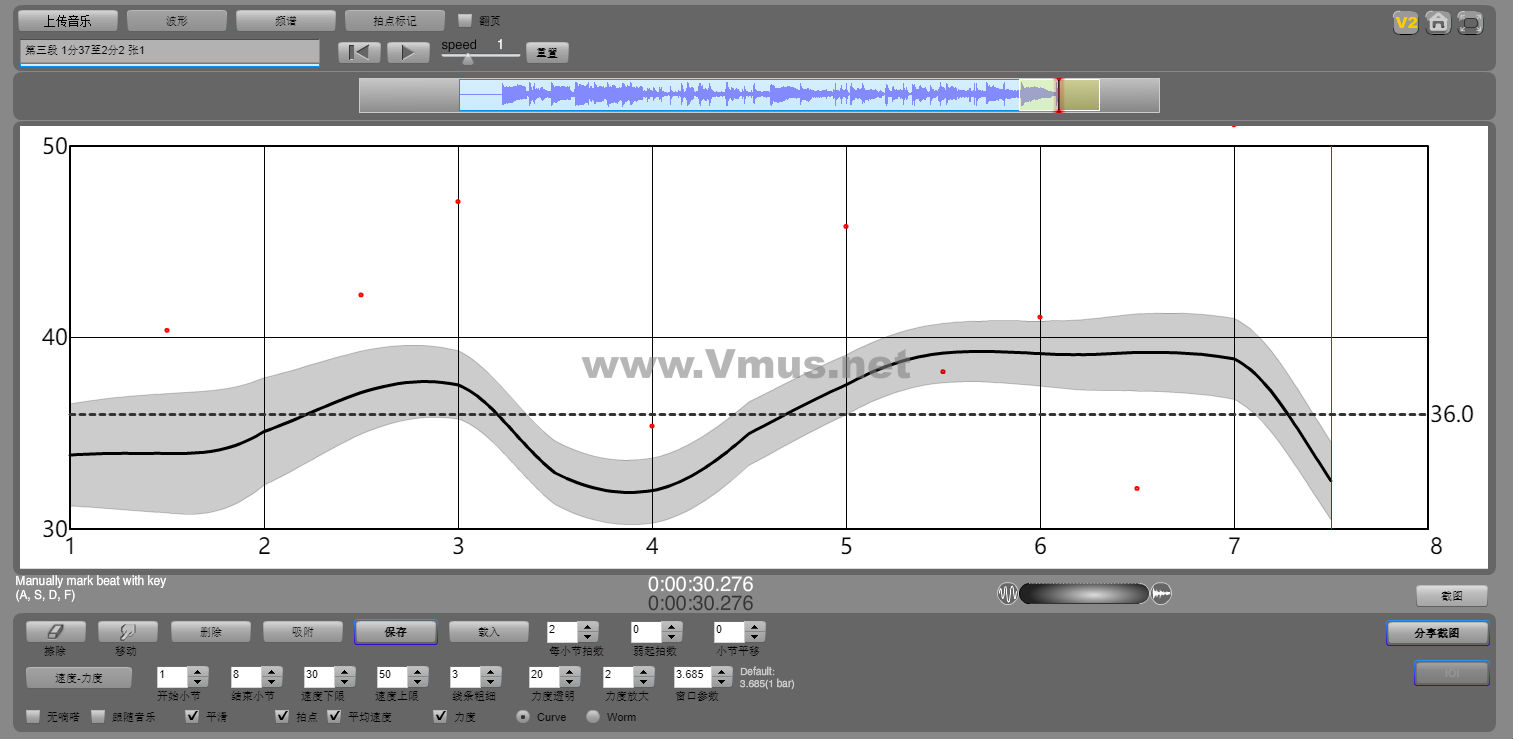1513x739 pixels.
Task: Select the eraser (擦除) tool
Action: pyautogui.click(x=55, y=632)
